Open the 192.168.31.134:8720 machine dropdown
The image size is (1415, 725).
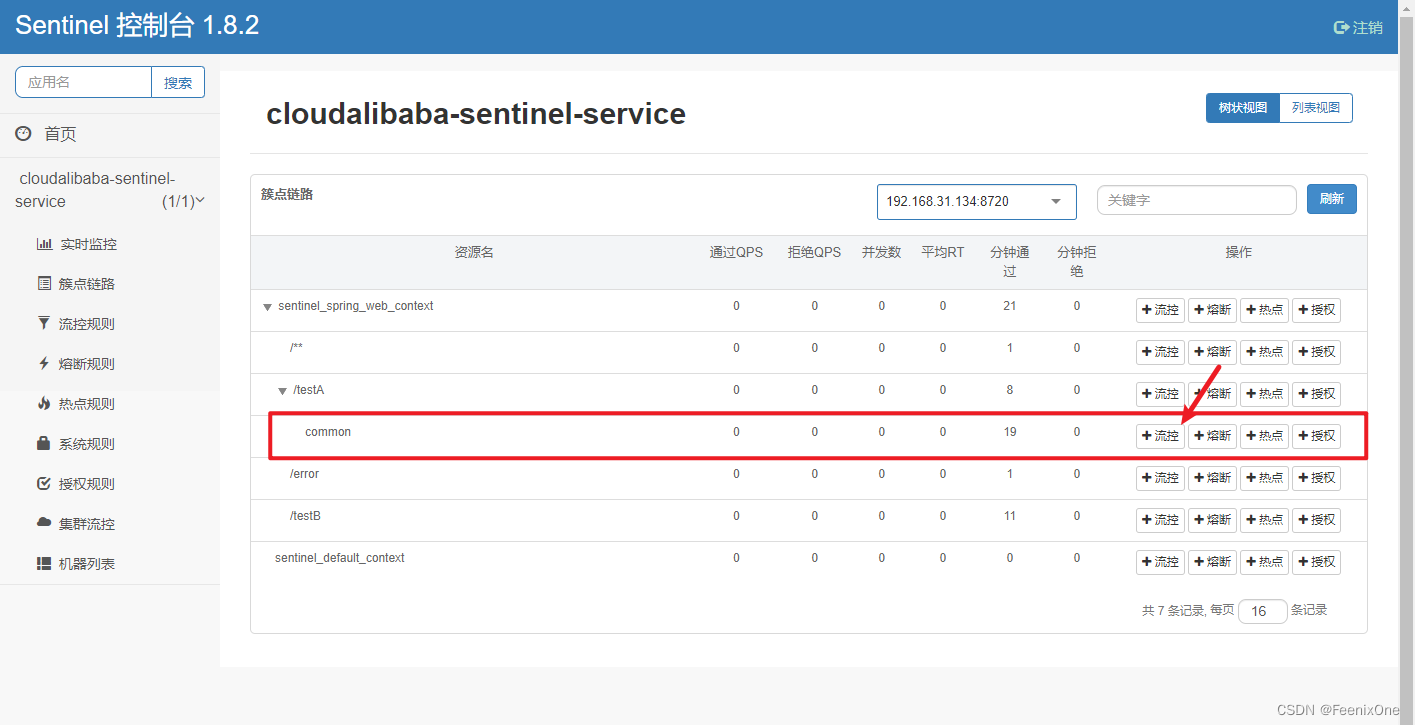[976, 202]
